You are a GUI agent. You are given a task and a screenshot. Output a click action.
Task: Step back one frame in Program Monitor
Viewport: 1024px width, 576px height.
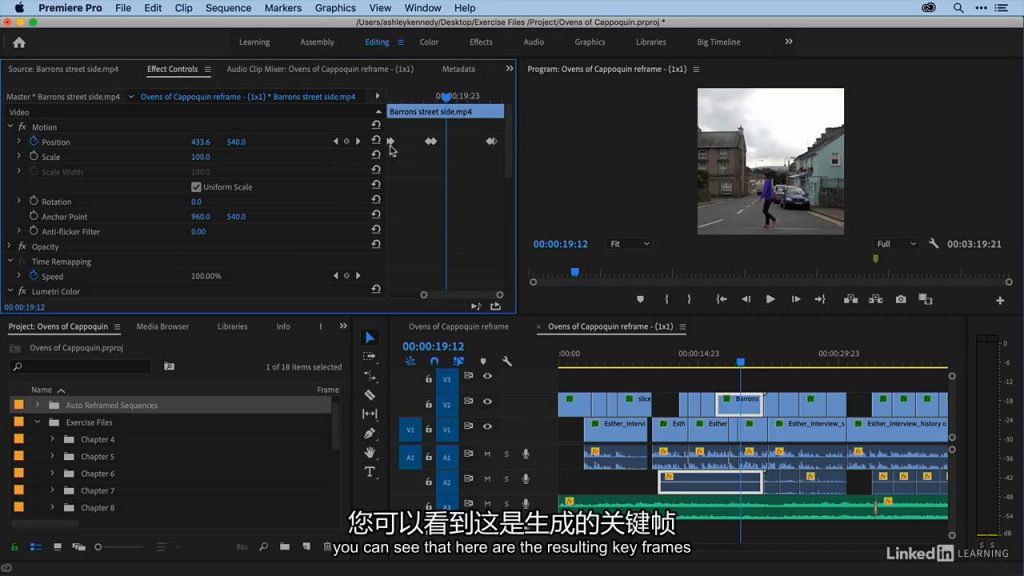point(746,299)
